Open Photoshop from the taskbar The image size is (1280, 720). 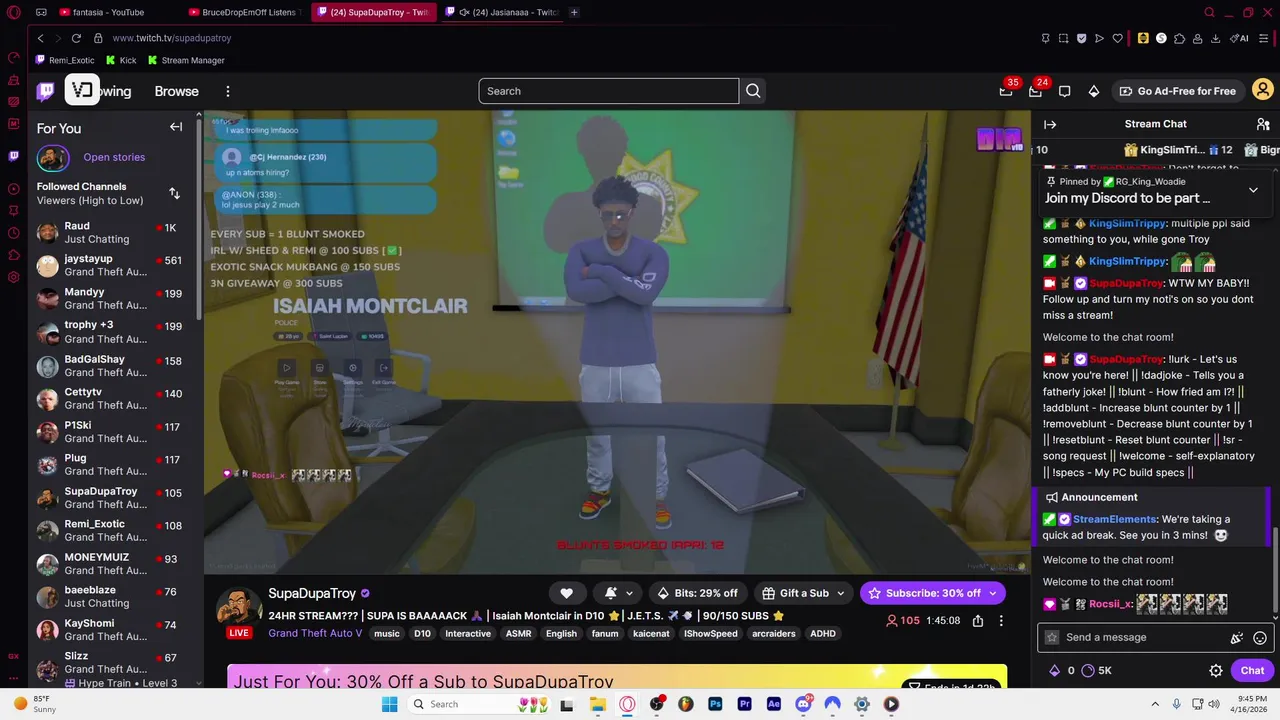coord(715,704)
